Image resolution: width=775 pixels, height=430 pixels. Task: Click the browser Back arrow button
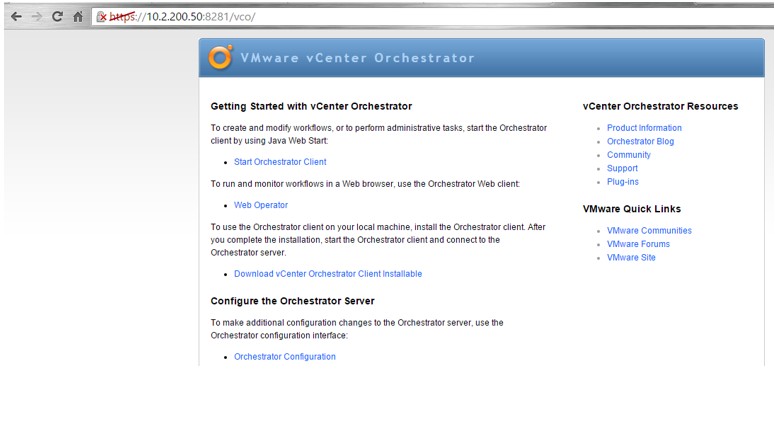13,18
